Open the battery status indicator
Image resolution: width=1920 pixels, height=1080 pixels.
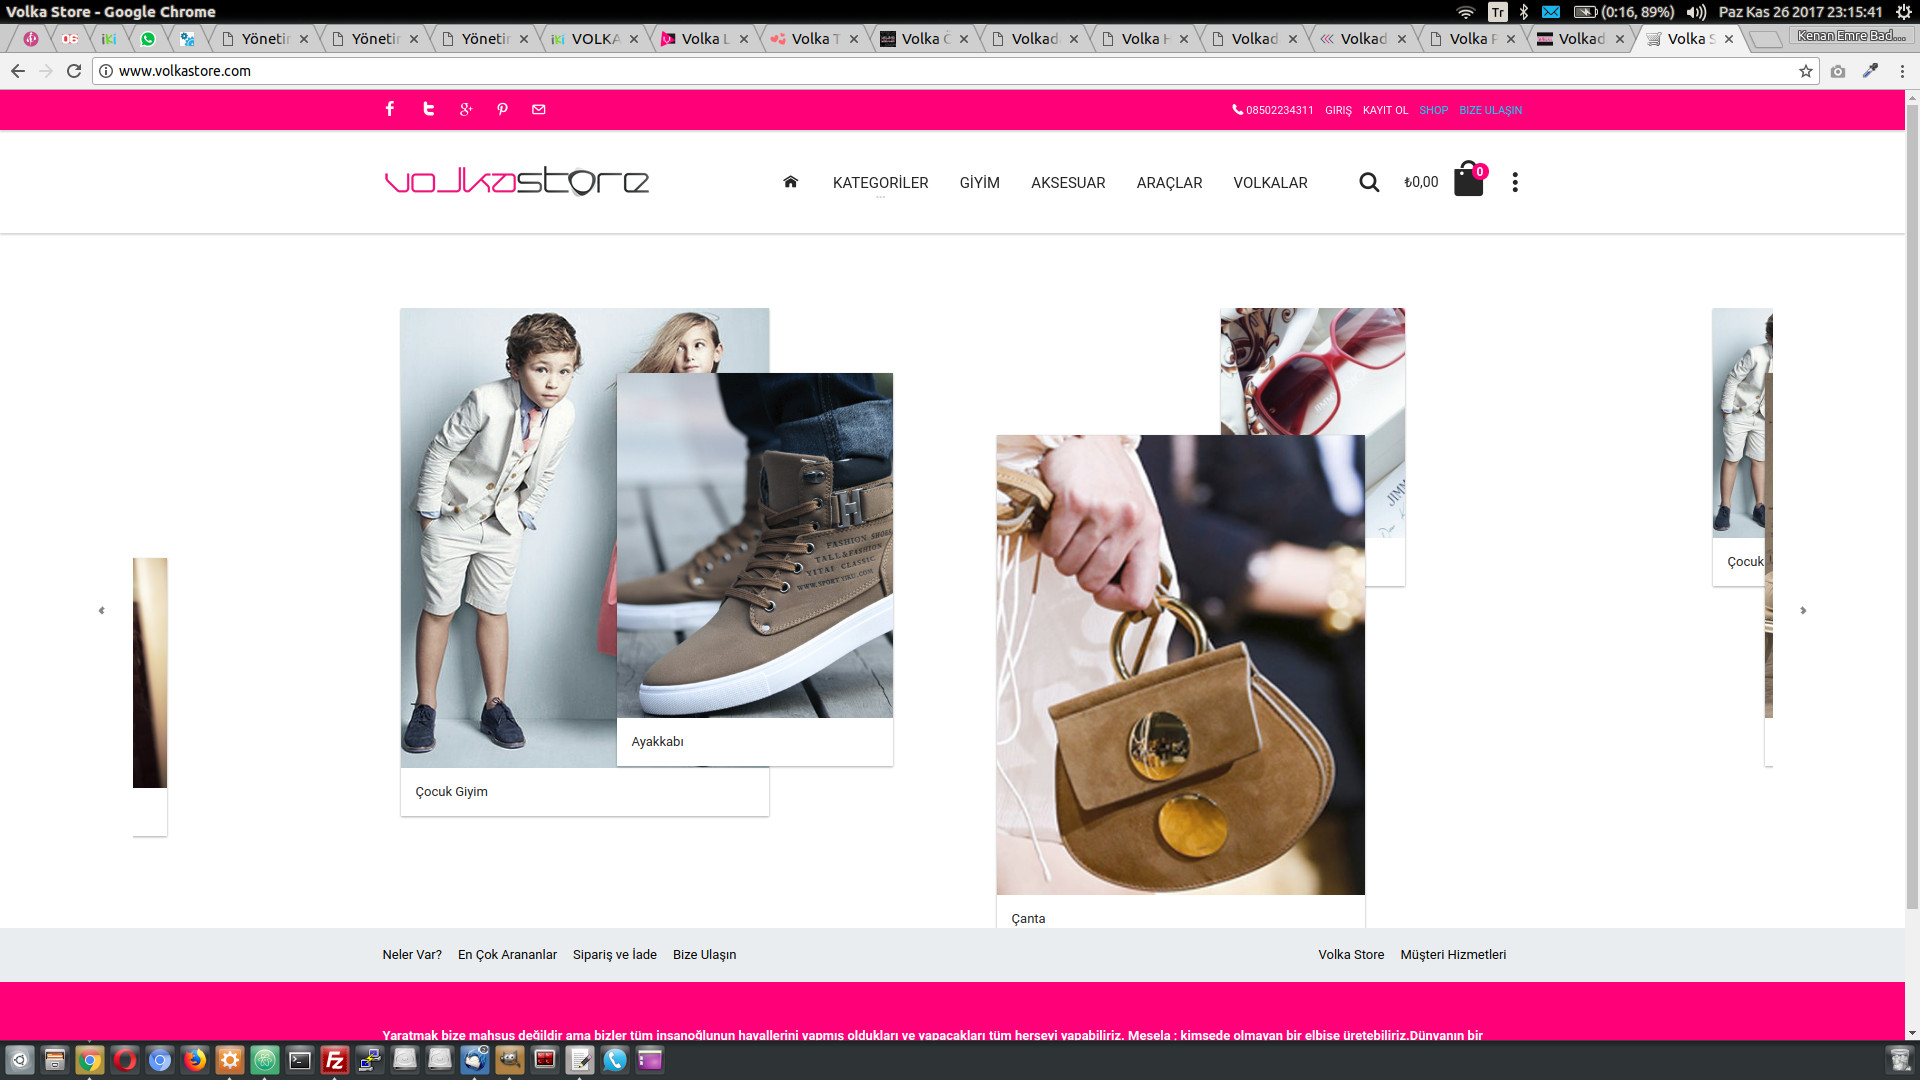click(1623, 12)
